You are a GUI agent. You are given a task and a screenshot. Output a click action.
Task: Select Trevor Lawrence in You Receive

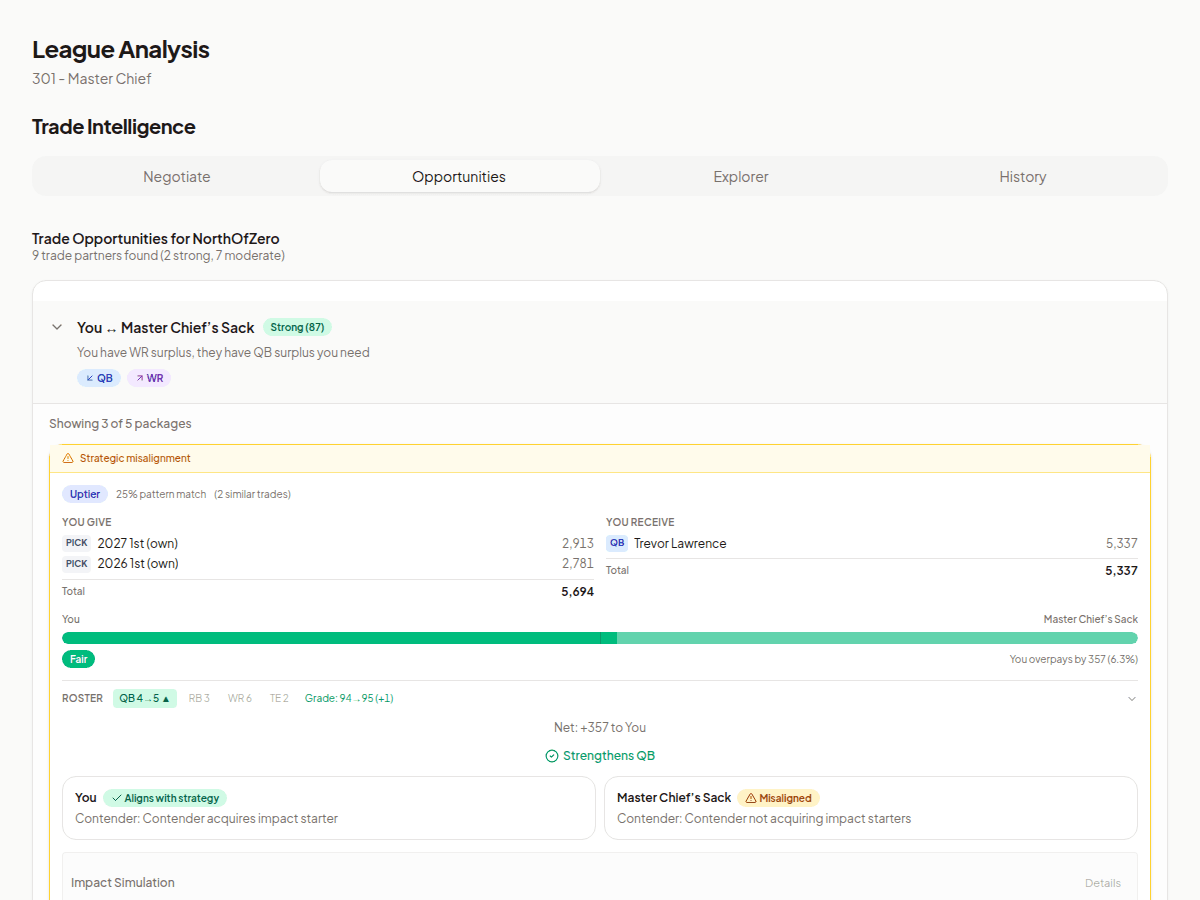point(680,543)
